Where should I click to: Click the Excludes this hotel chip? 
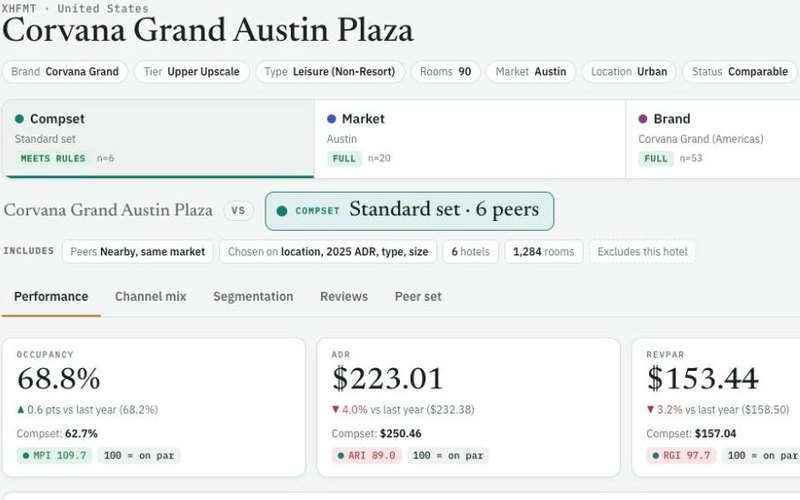pyautogui.click(x=642, y=252)
